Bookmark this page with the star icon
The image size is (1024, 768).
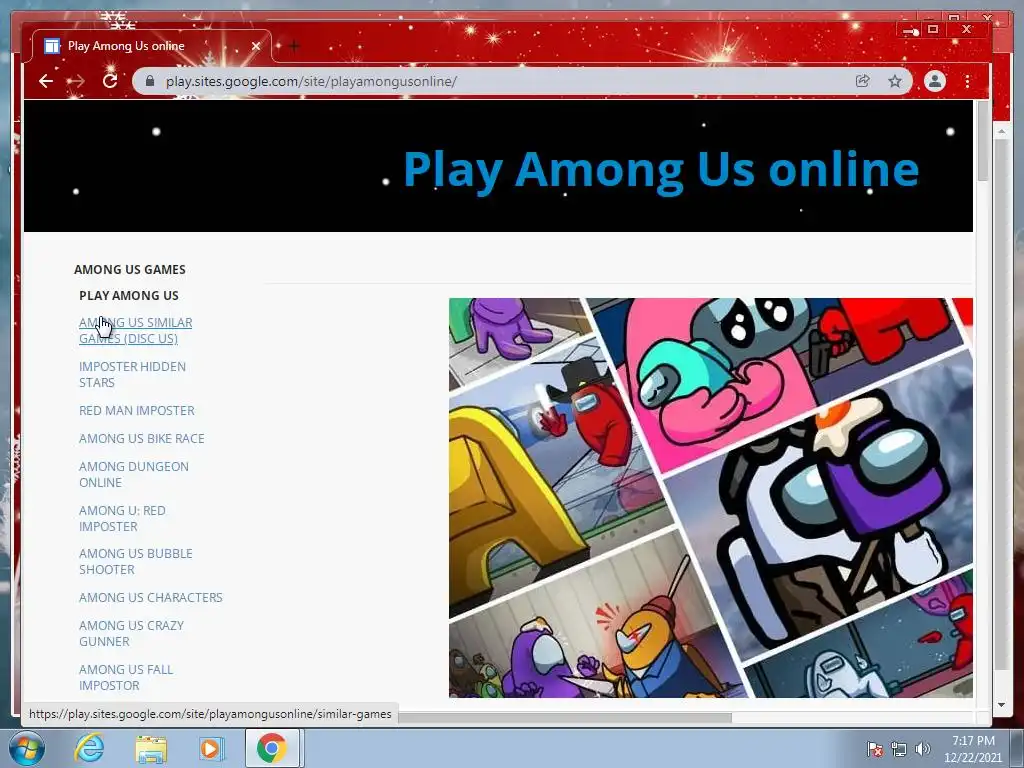tap(895, 81)
